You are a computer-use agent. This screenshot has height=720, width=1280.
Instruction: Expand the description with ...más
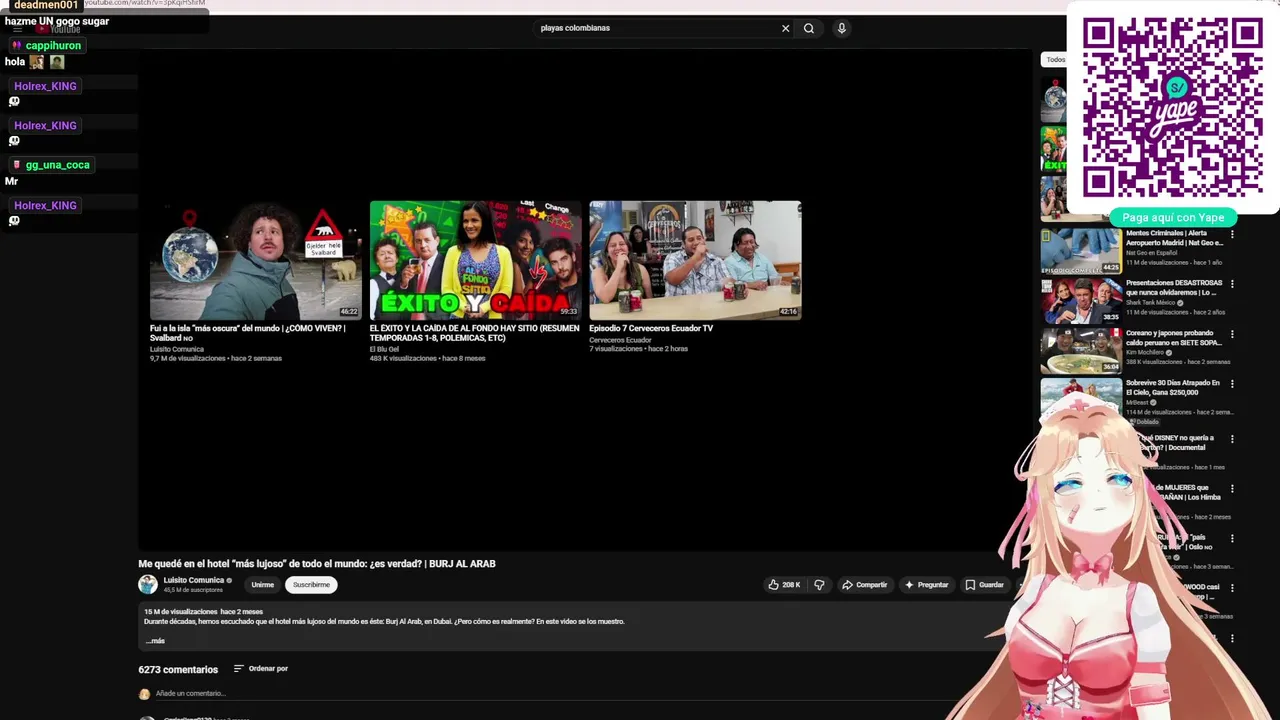coord(155,641)
